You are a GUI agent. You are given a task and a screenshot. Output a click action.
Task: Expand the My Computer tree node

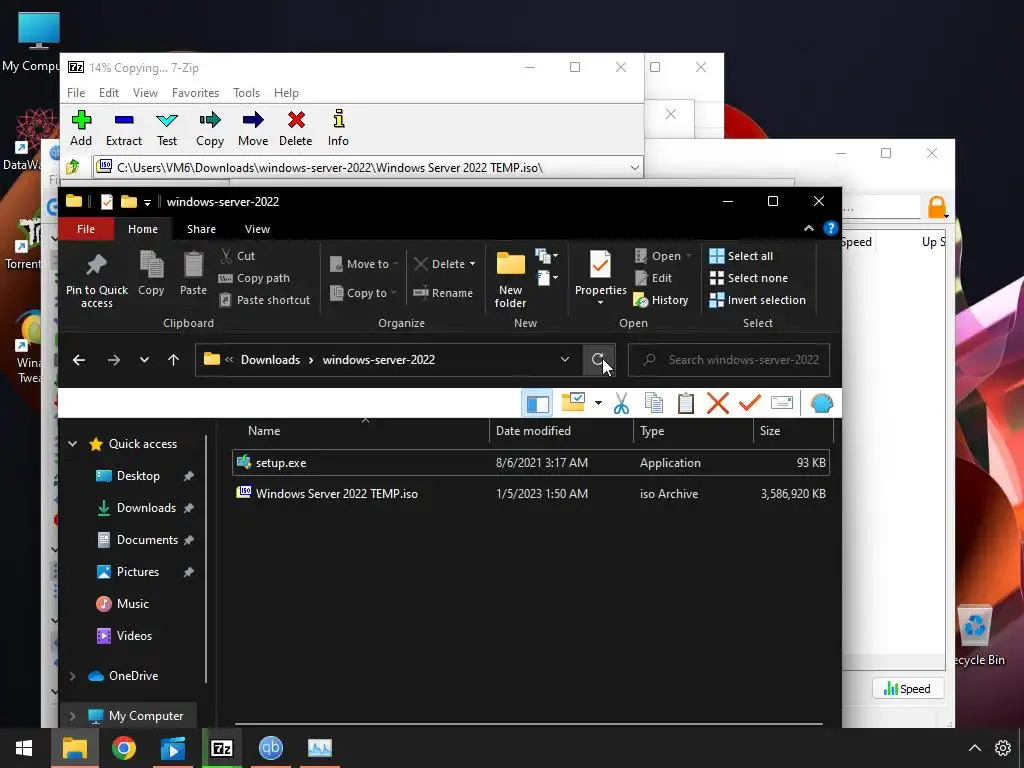[x=72, y=716]
